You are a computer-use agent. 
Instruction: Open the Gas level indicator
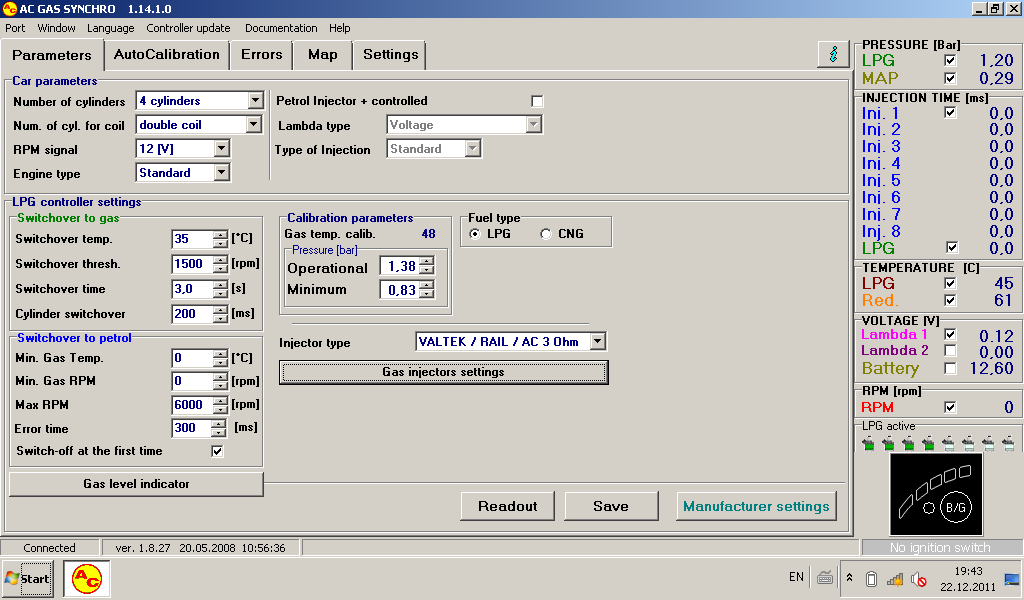(136, 484)
